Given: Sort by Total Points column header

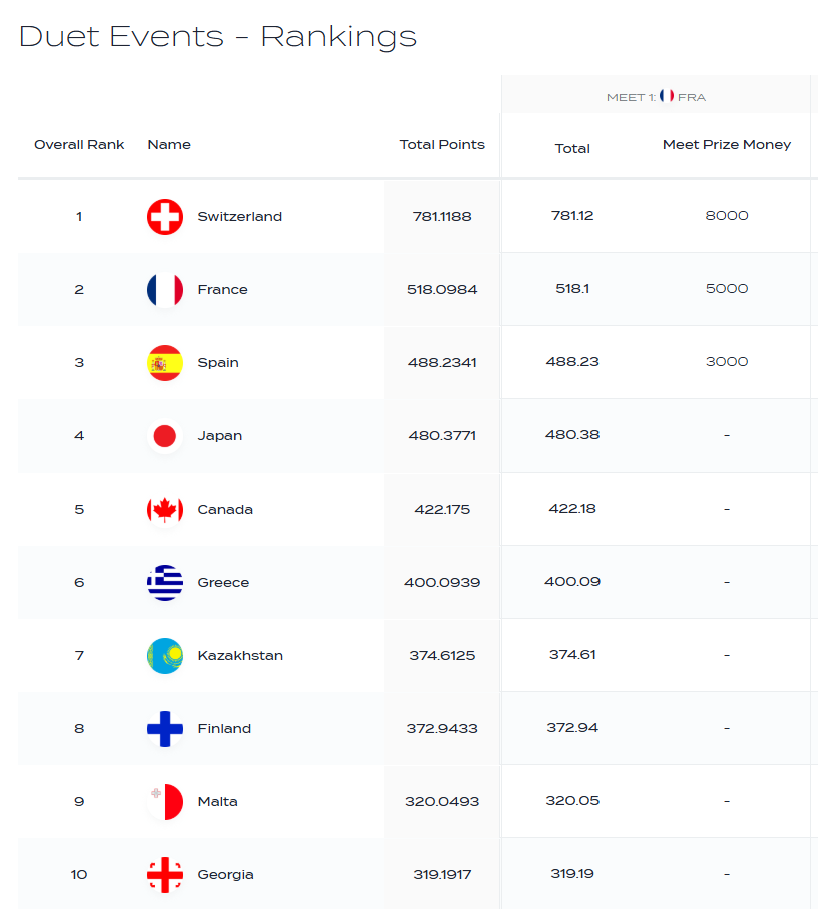Looking at the screenshot, I should (x=442, y=145).
